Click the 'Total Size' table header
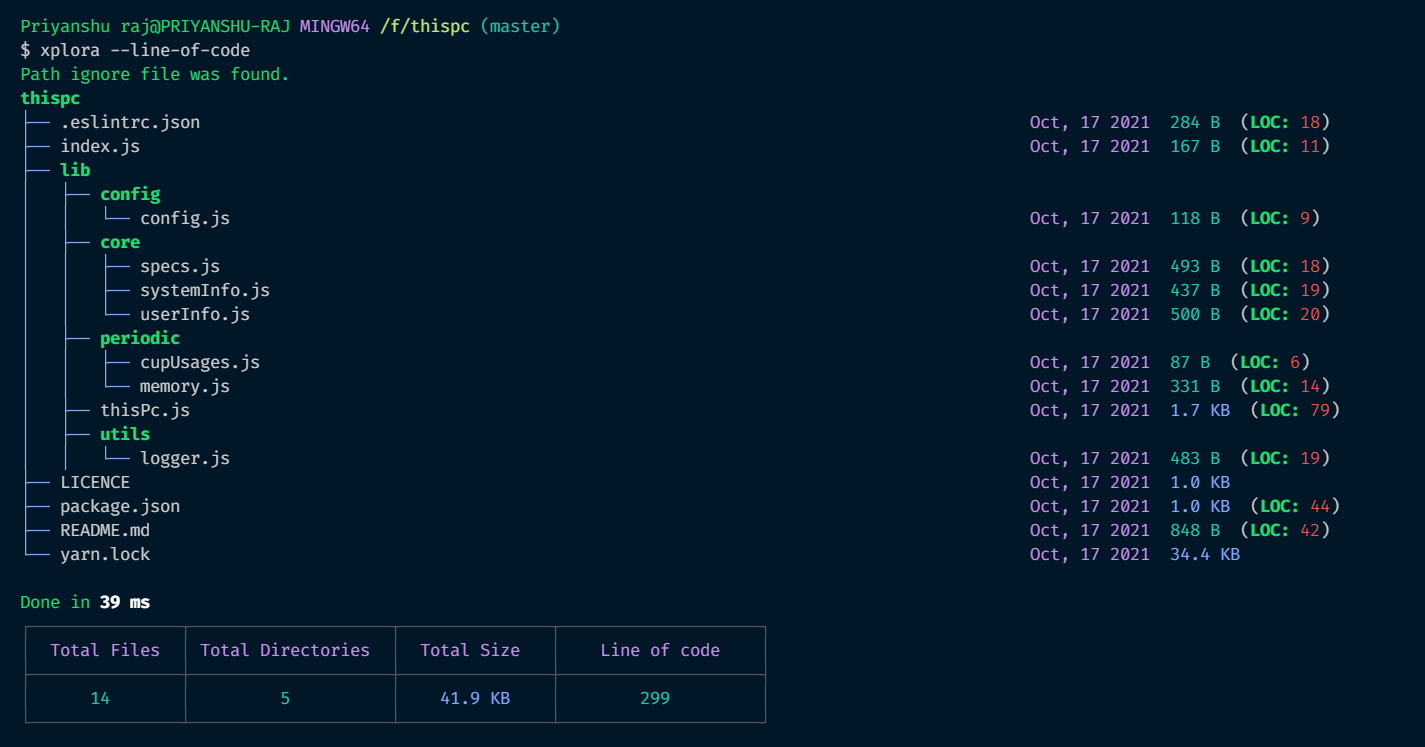The width and height of the screenshot is (1425, 747). tap(470, 650)
